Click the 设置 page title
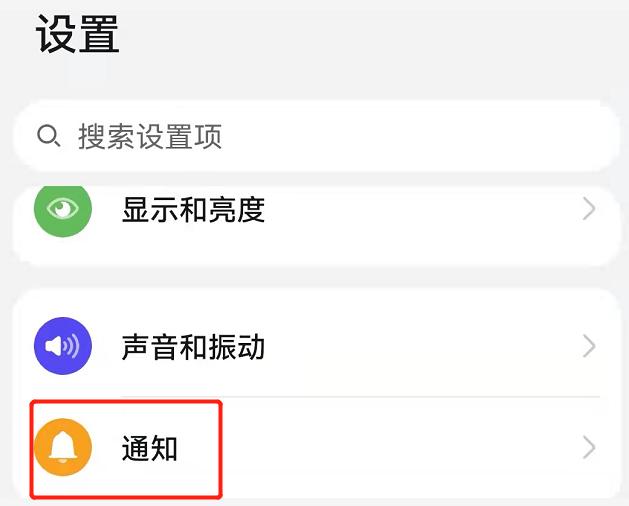Screen dimensions: 629x506 [x=77, y=34]
